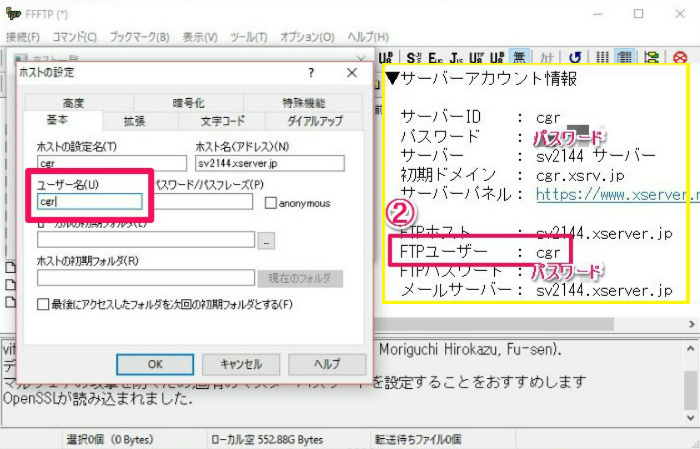Click the ホスト名(アドレス) field with sv2144.xserver.jp
The height and width of the screenshot is (449, 700).
point(270,163)
